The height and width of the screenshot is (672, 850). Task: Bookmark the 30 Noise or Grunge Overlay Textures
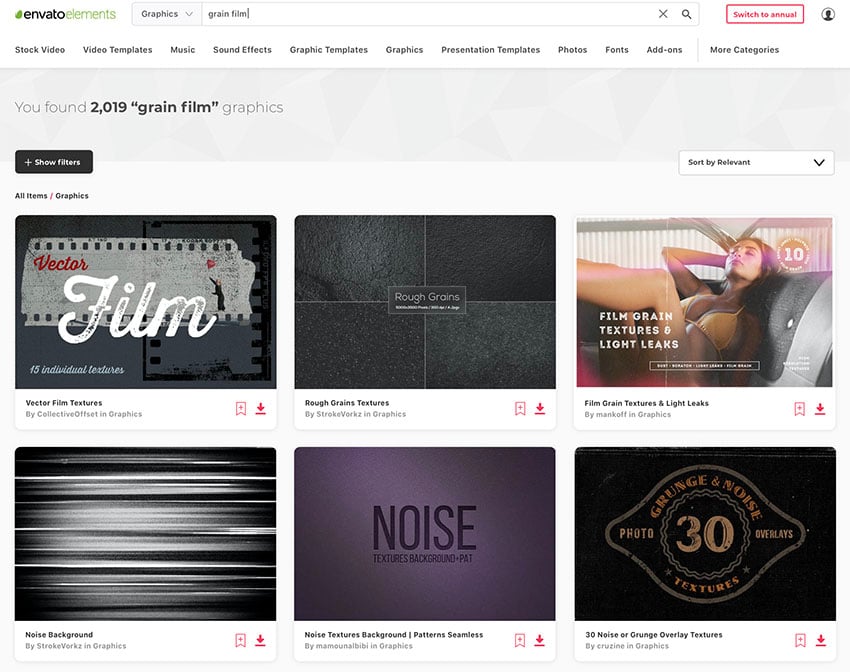[x=799, y=640]
